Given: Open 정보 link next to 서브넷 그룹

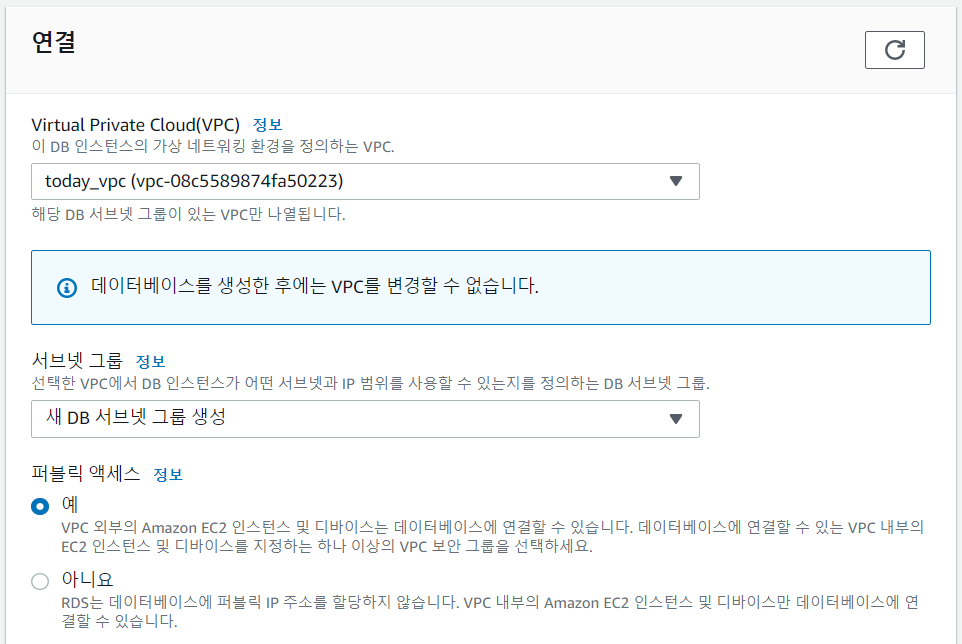Looking at the screenshot, I should coord(150,361).
